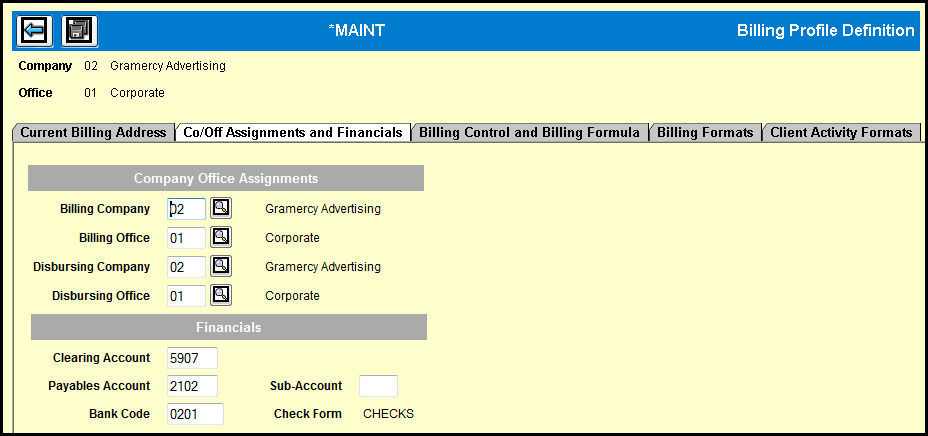The image size is (928, 436).
Task: Click the back arrow icon
Action: [35, 31]
